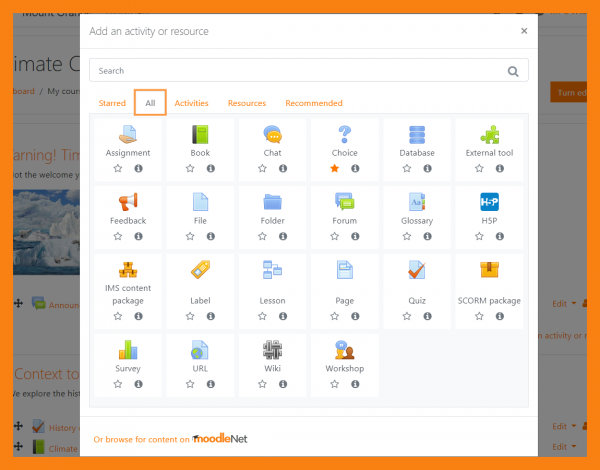Open info details for Lesson activity
The height and width of the screenshot is (470, 600).
[x=283, y=316]
